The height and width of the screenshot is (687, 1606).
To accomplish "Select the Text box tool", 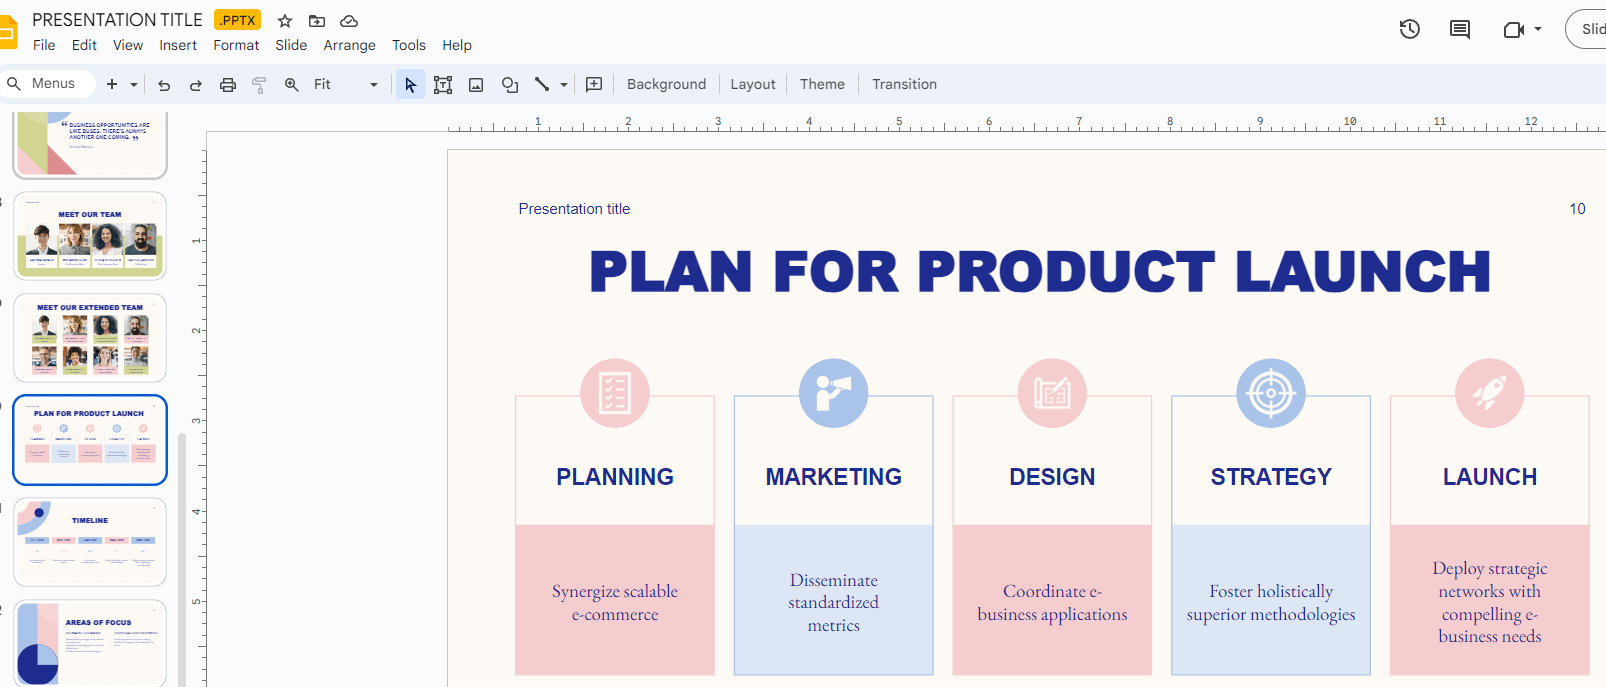I will coord(443,85).
